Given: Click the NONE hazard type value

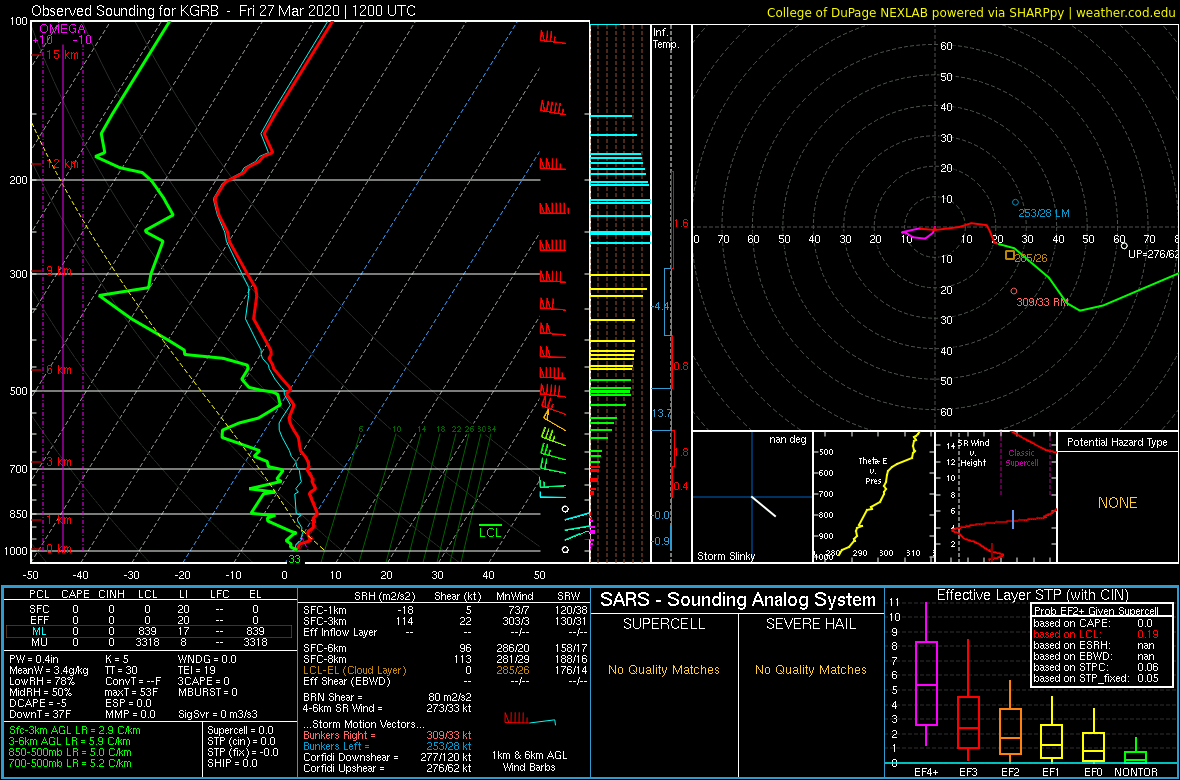Looking at the screenshot, I should click(1117, 503).
